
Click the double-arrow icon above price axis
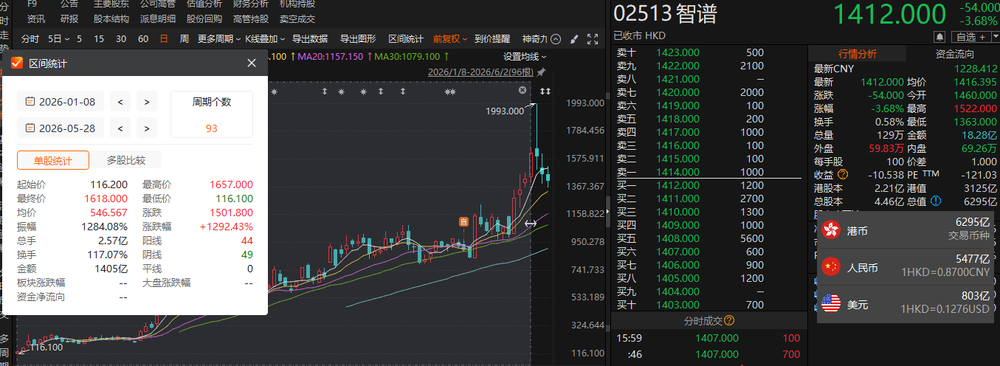(x=545, y=91)
